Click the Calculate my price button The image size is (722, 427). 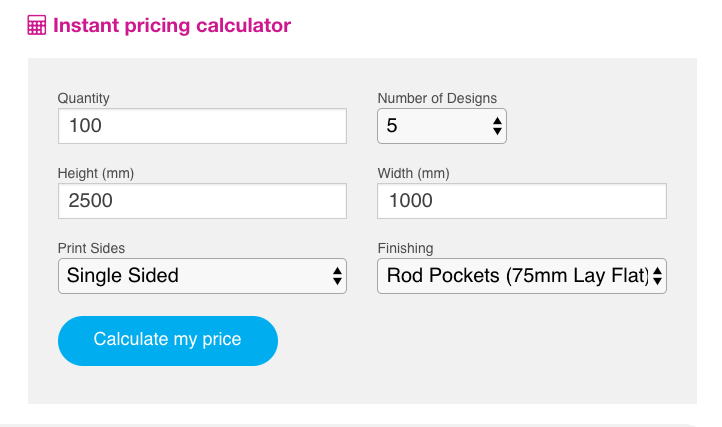click(x=168, y=340)
